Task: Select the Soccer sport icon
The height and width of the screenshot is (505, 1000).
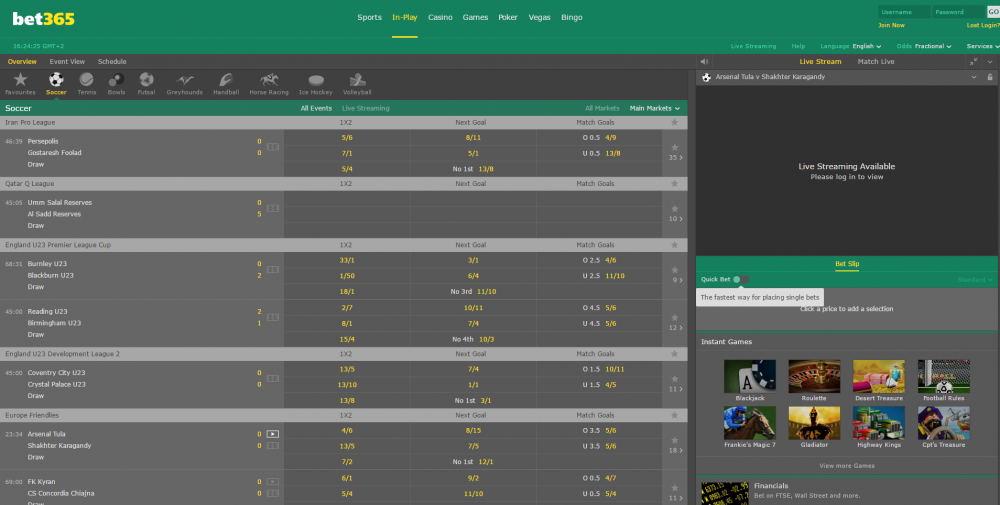Action: pos(56,80)
